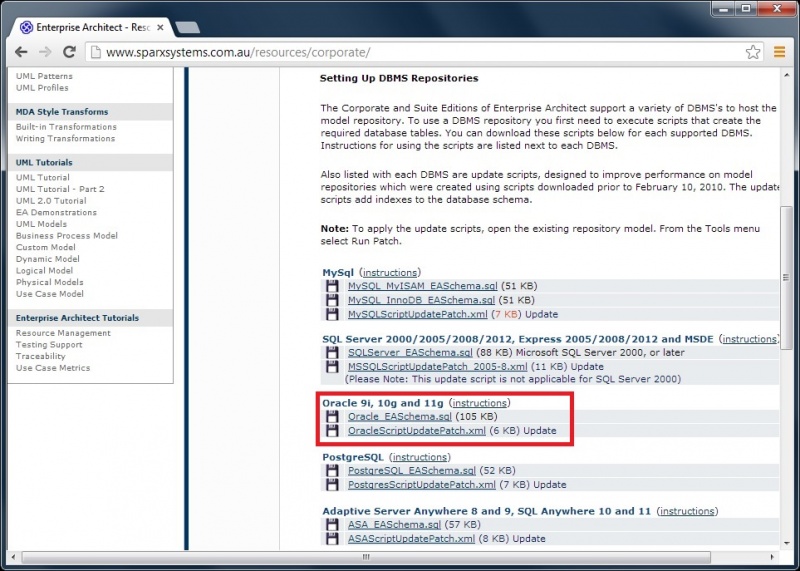
Task: Open UML Patterns sidebar link
Action: point(44,76)
